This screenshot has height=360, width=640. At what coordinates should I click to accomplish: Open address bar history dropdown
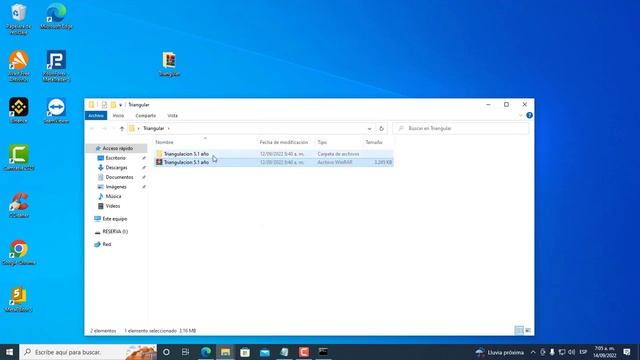369,129
